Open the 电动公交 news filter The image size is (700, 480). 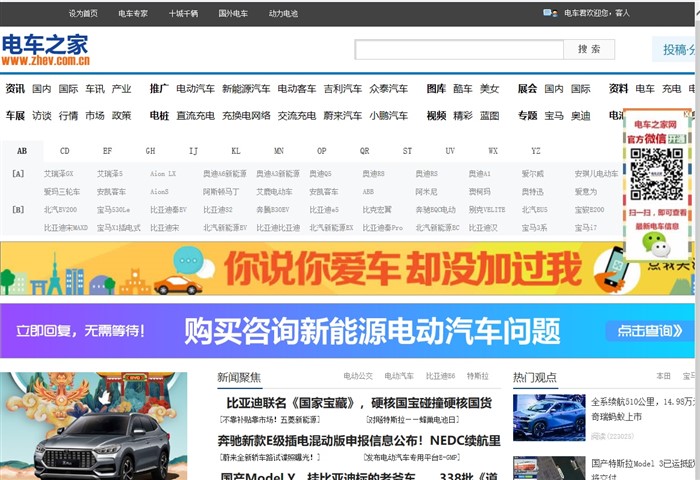(x=358, y=376)
